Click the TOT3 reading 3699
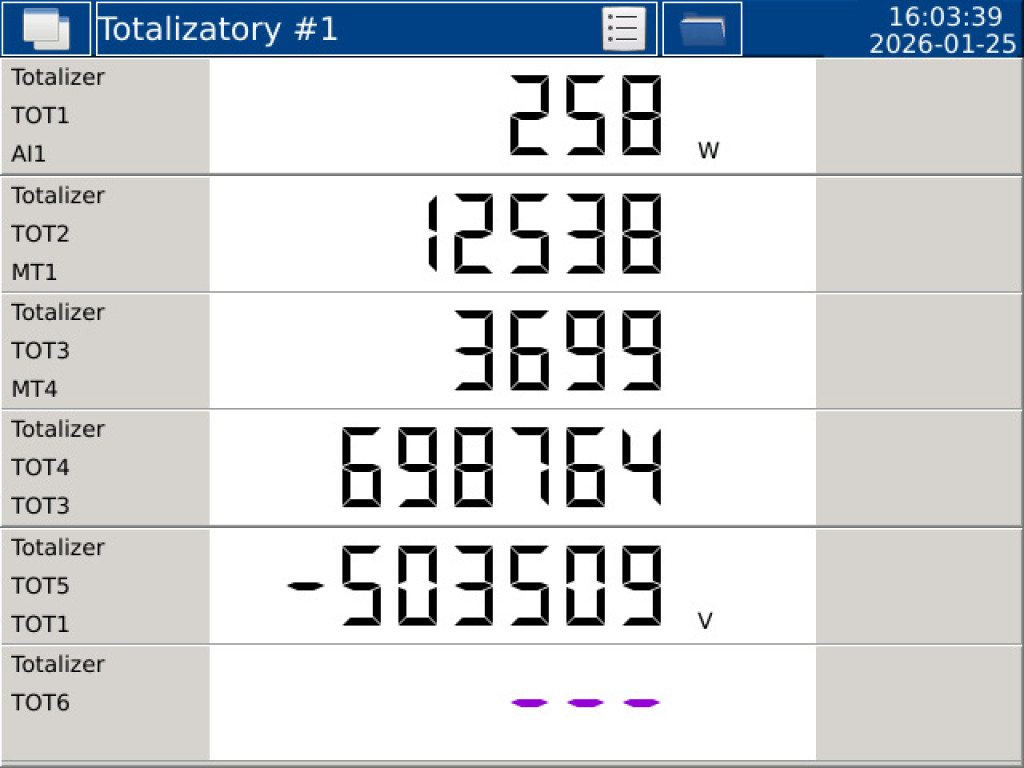1024x768 pixels. (559, 351)
